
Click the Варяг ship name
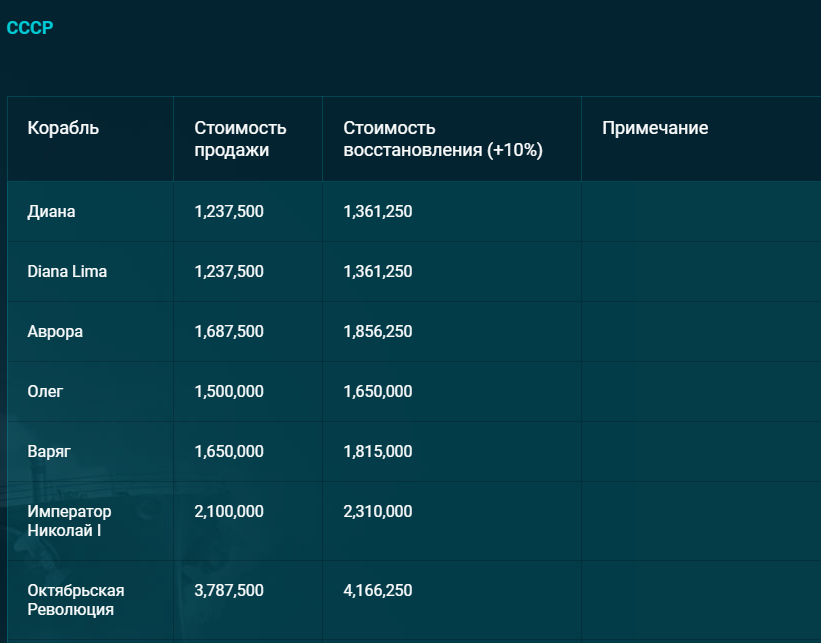pos(49,451)
